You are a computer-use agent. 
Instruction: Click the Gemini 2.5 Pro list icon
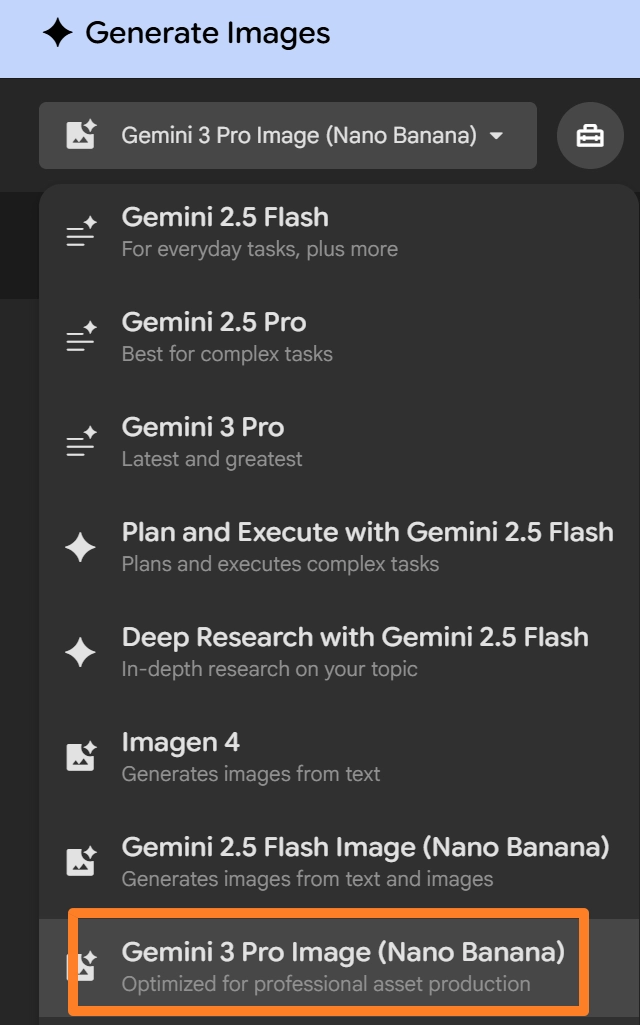pyautogui.click(x=81, y=337)
